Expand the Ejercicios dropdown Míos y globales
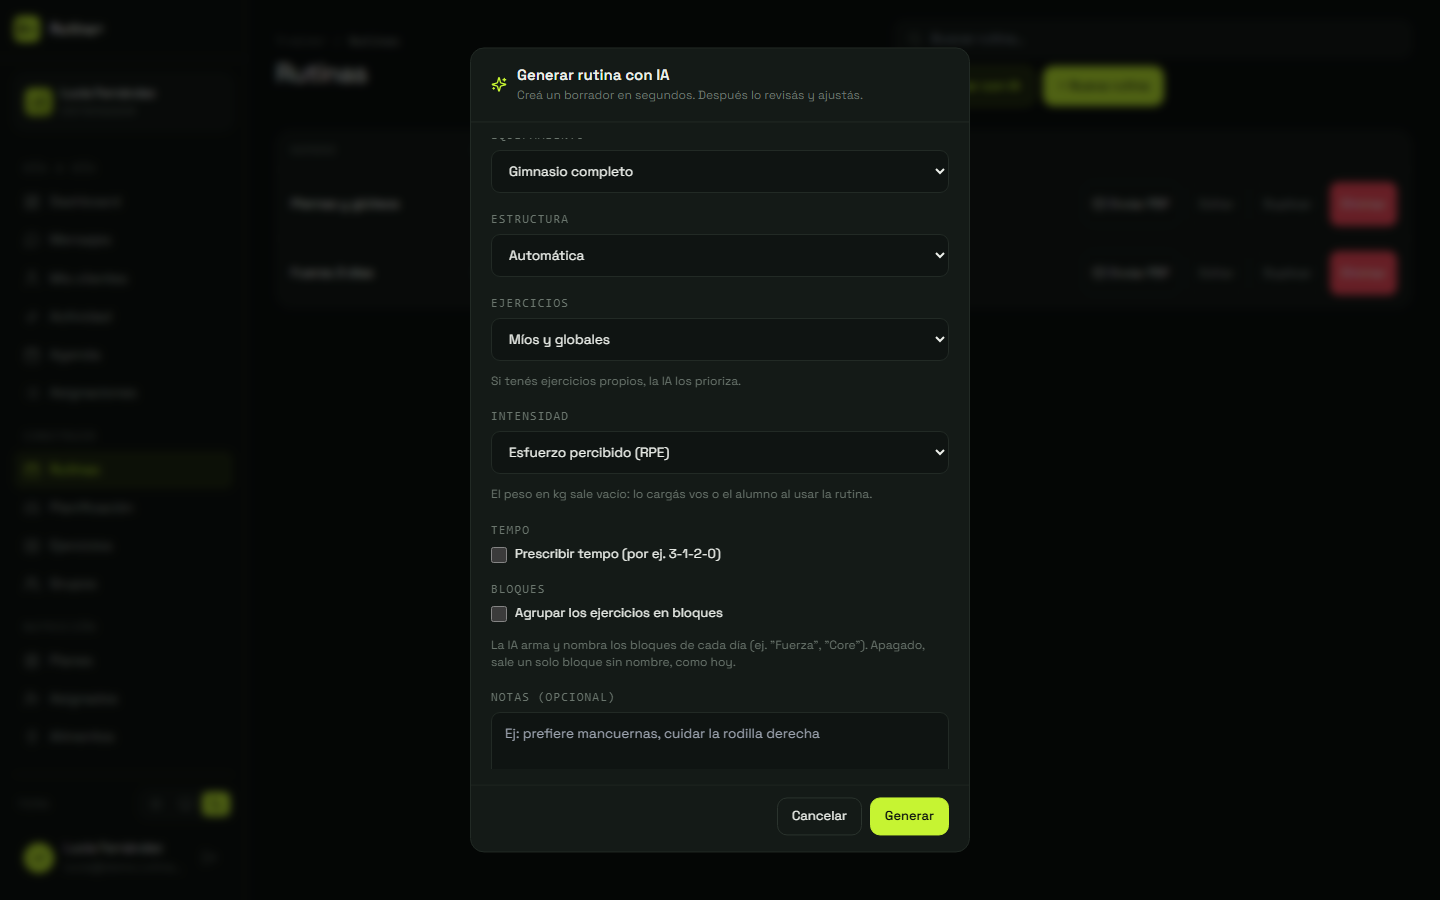This screenshot has width=1440, height=900. 719,340
